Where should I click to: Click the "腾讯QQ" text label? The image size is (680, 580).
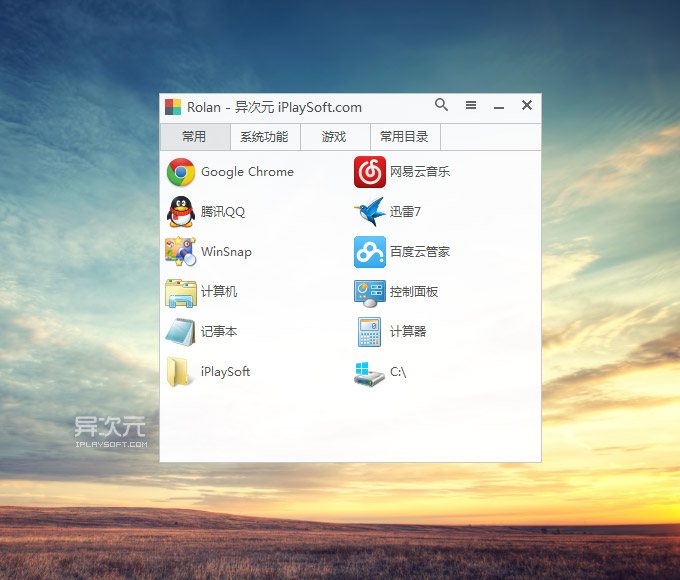pyautogui.click(x=223, y=212)
